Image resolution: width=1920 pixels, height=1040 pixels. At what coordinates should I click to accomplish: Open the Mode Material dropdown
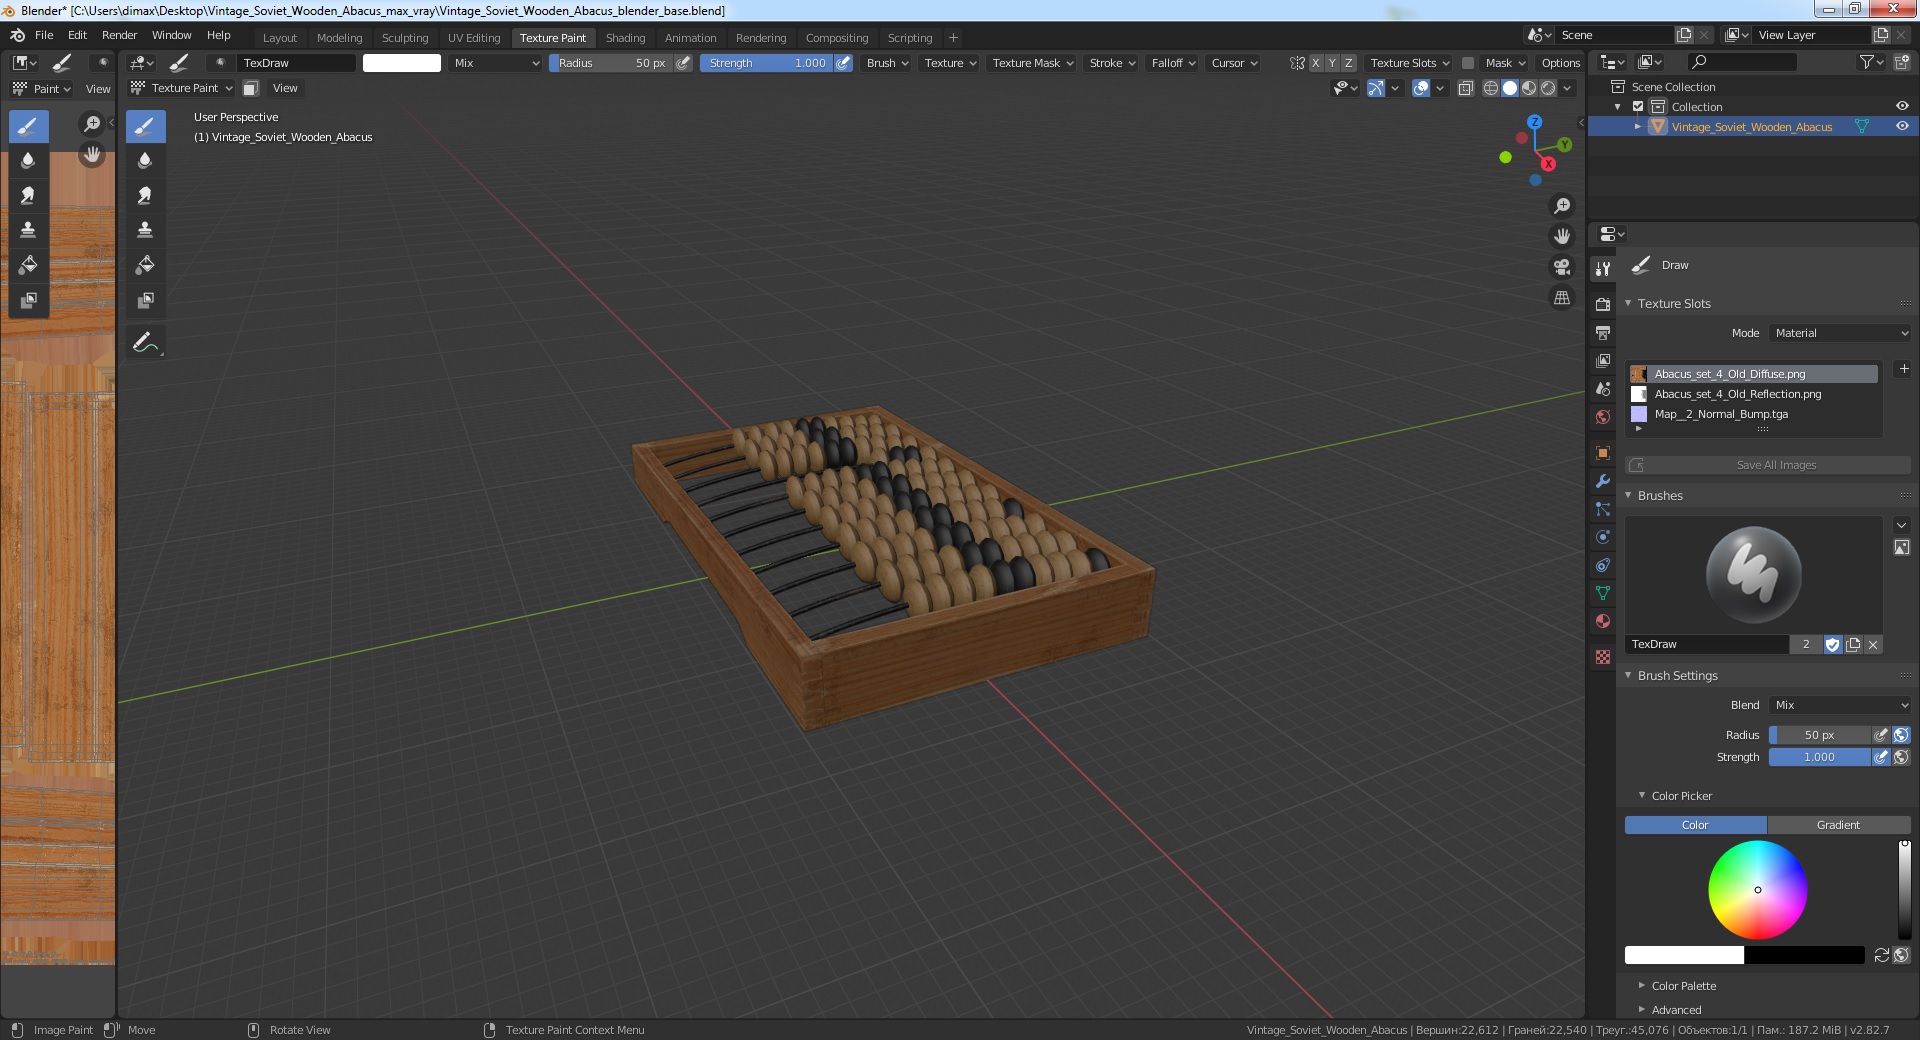[1840, 333]
